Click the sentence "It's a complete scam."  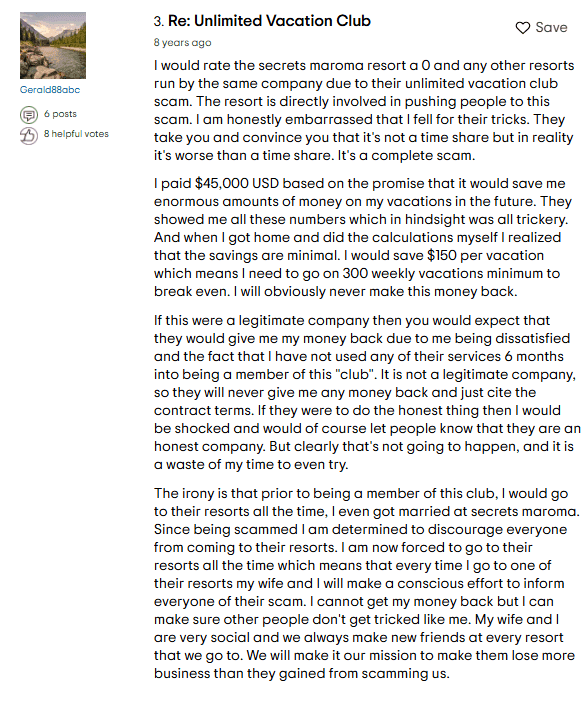pyautogui.click(x=406, y=156)
